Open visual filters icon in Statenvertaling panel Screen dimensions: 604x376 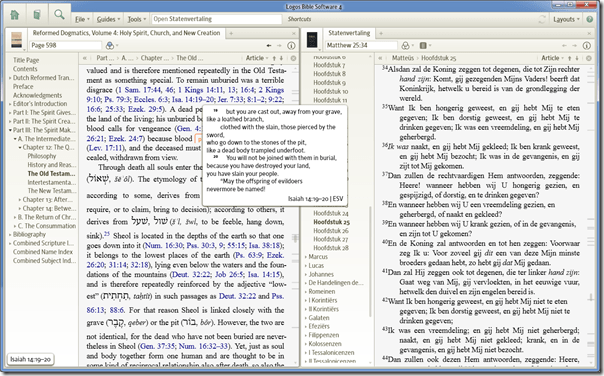coord(405,45)
